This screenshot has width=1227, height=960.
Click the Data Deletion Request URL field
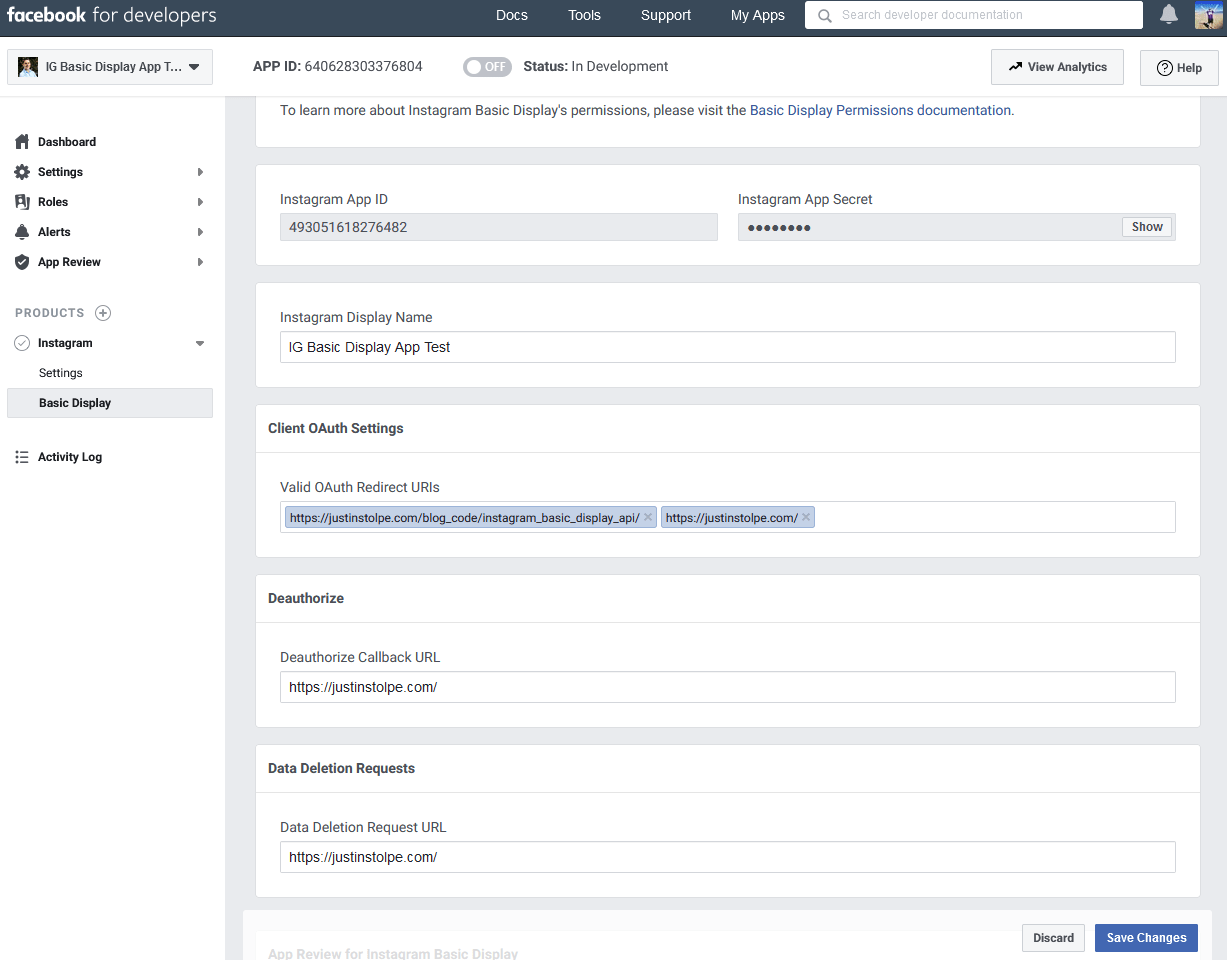(728, 857)
